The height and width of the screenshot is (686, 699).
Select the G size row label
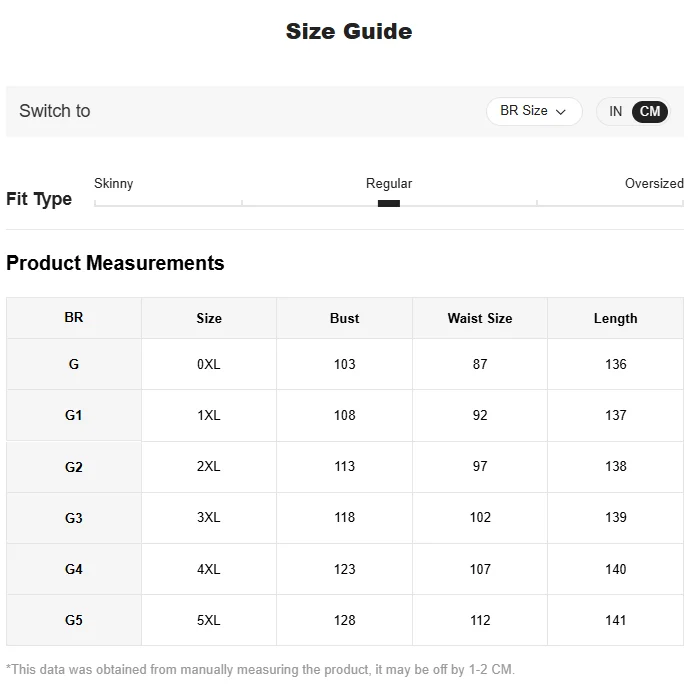pyautogui.click(x=74, y=364)
